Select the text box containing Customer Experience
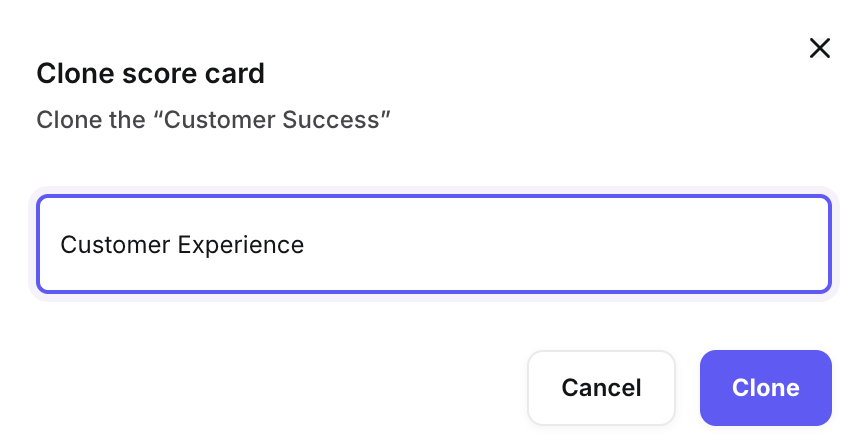This screenshot has width=868, height=444. coord(433,244)
